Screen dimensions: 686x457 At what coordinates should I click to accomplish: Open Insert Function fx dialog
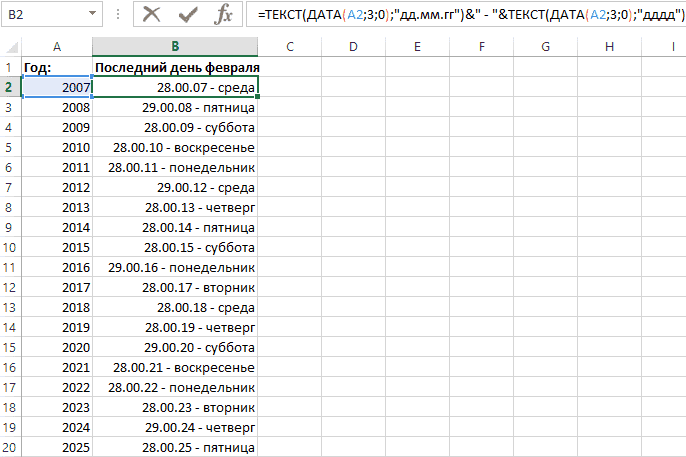(x=223, y=14)
